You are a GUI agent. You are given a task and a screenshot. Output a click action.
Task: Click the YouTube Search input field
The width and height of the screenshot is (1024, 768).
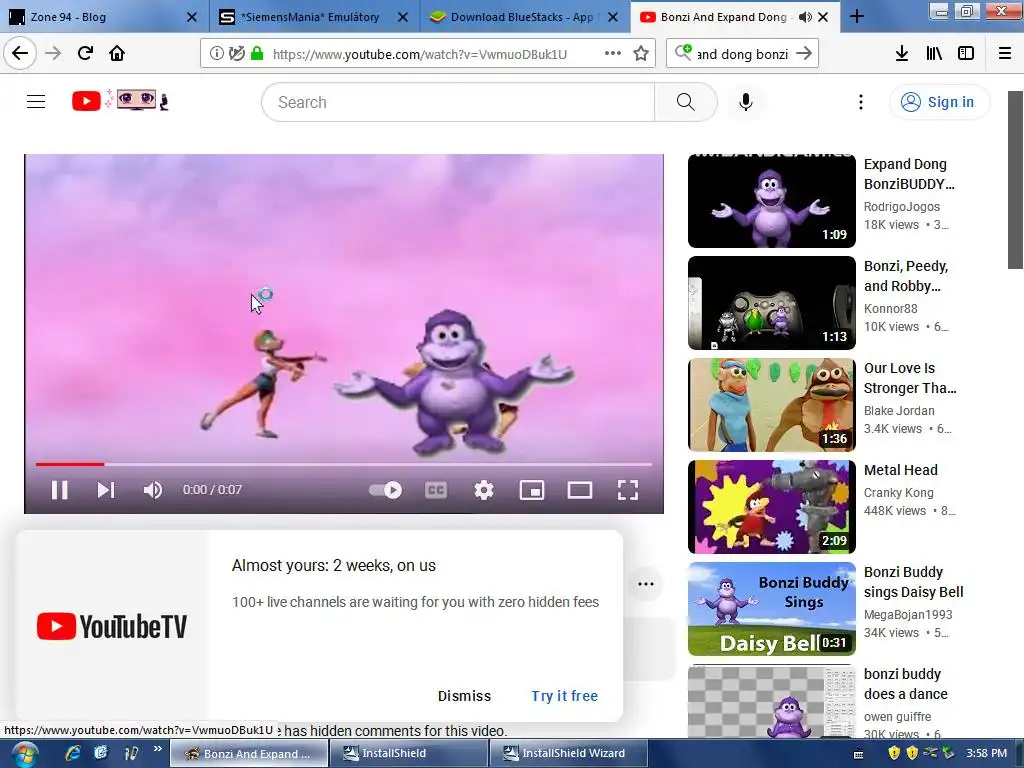pos(458,102)
